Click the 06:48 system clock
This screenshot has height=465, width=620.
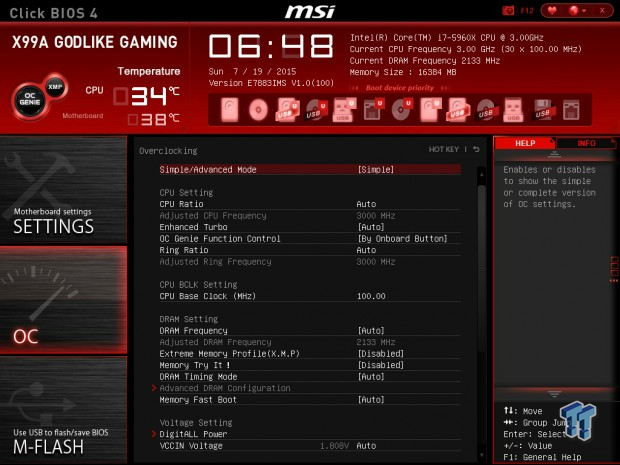271,46
